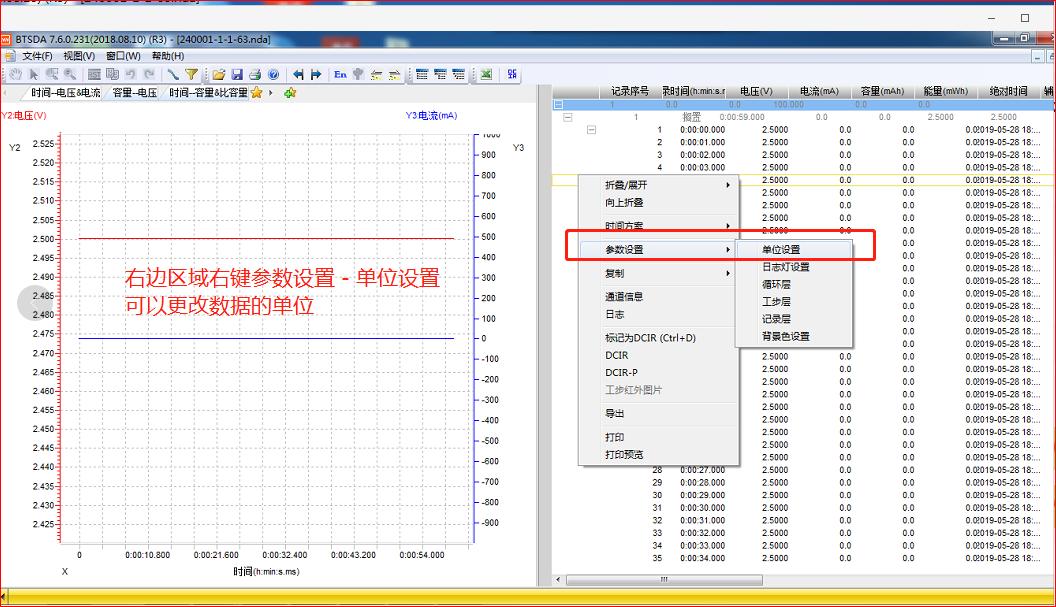Screen dimensions: 1056x607
Task: Click the undo arrow icon
Action: click(131, 74)
